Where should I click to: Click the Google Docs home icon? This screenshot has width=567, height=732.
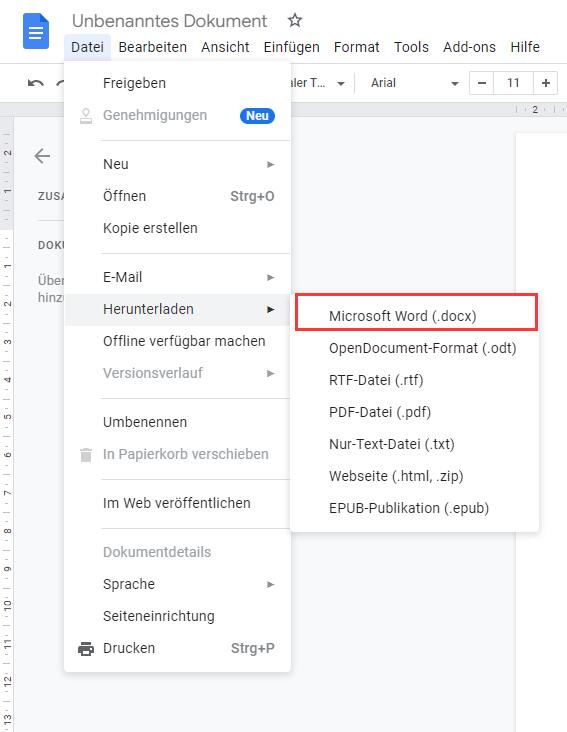coord(36,31)
